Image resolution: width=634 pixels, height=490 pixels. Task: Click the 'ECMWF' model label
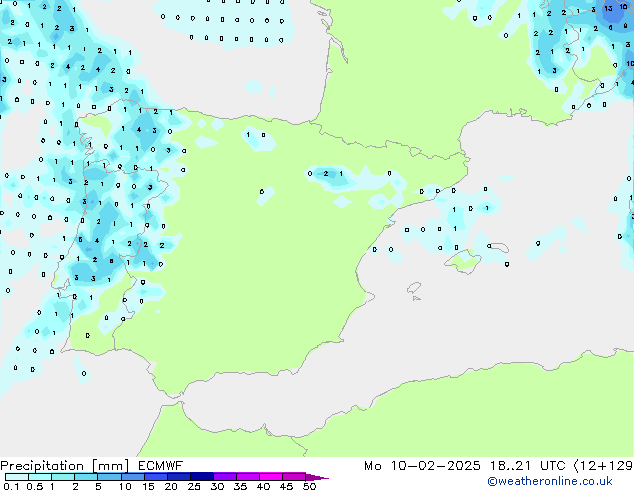point(161,466)
